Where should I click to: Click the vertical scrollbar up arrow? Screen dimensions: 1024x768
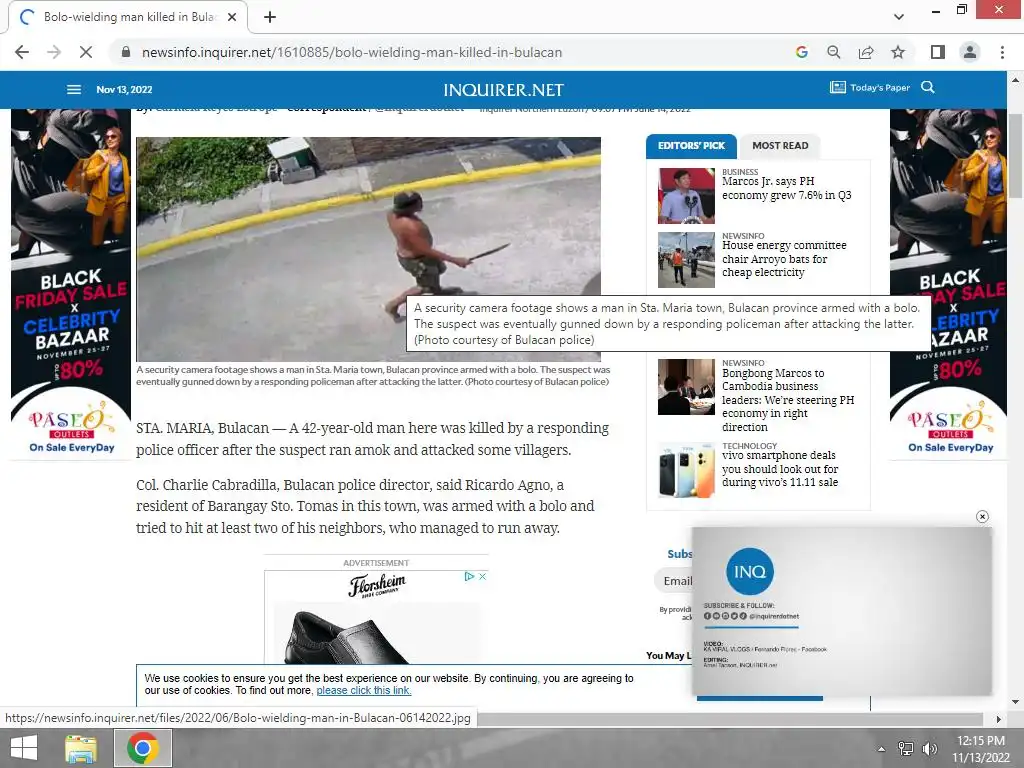coord(1016,80)
